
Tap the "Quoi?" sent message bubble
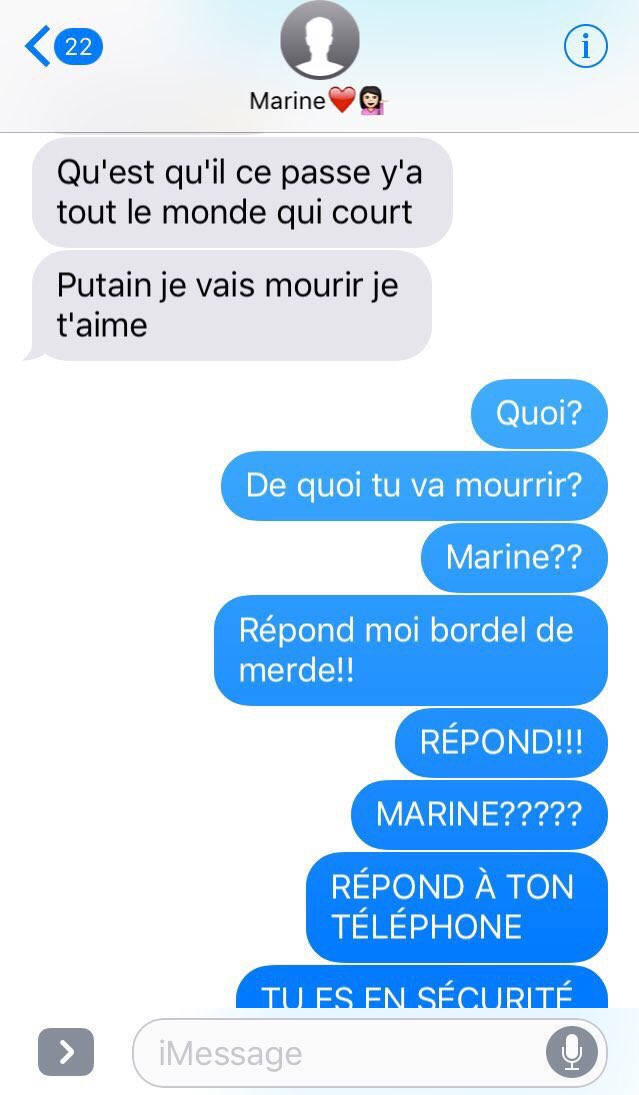pyautogui.click(x=539, y=413)
